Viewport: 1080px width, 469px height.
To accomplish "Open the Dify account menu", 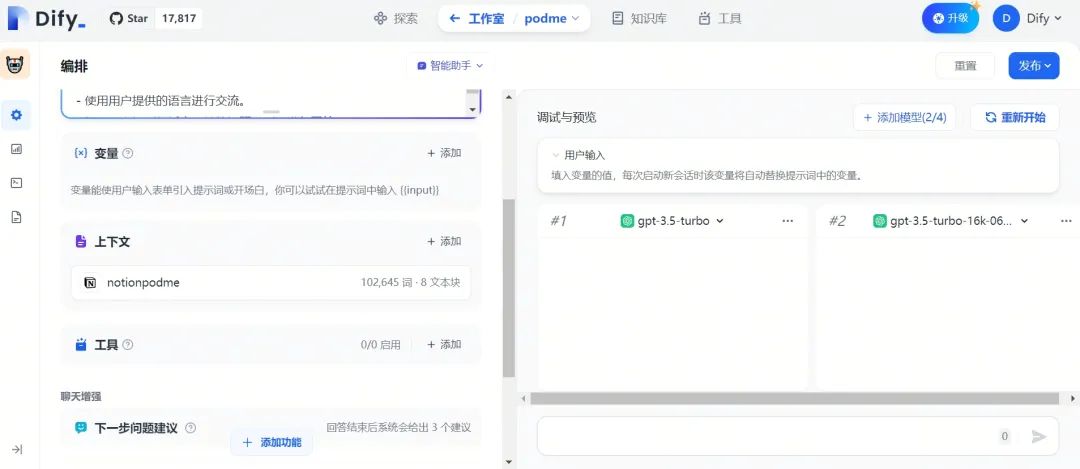I will click(1043, 19).
